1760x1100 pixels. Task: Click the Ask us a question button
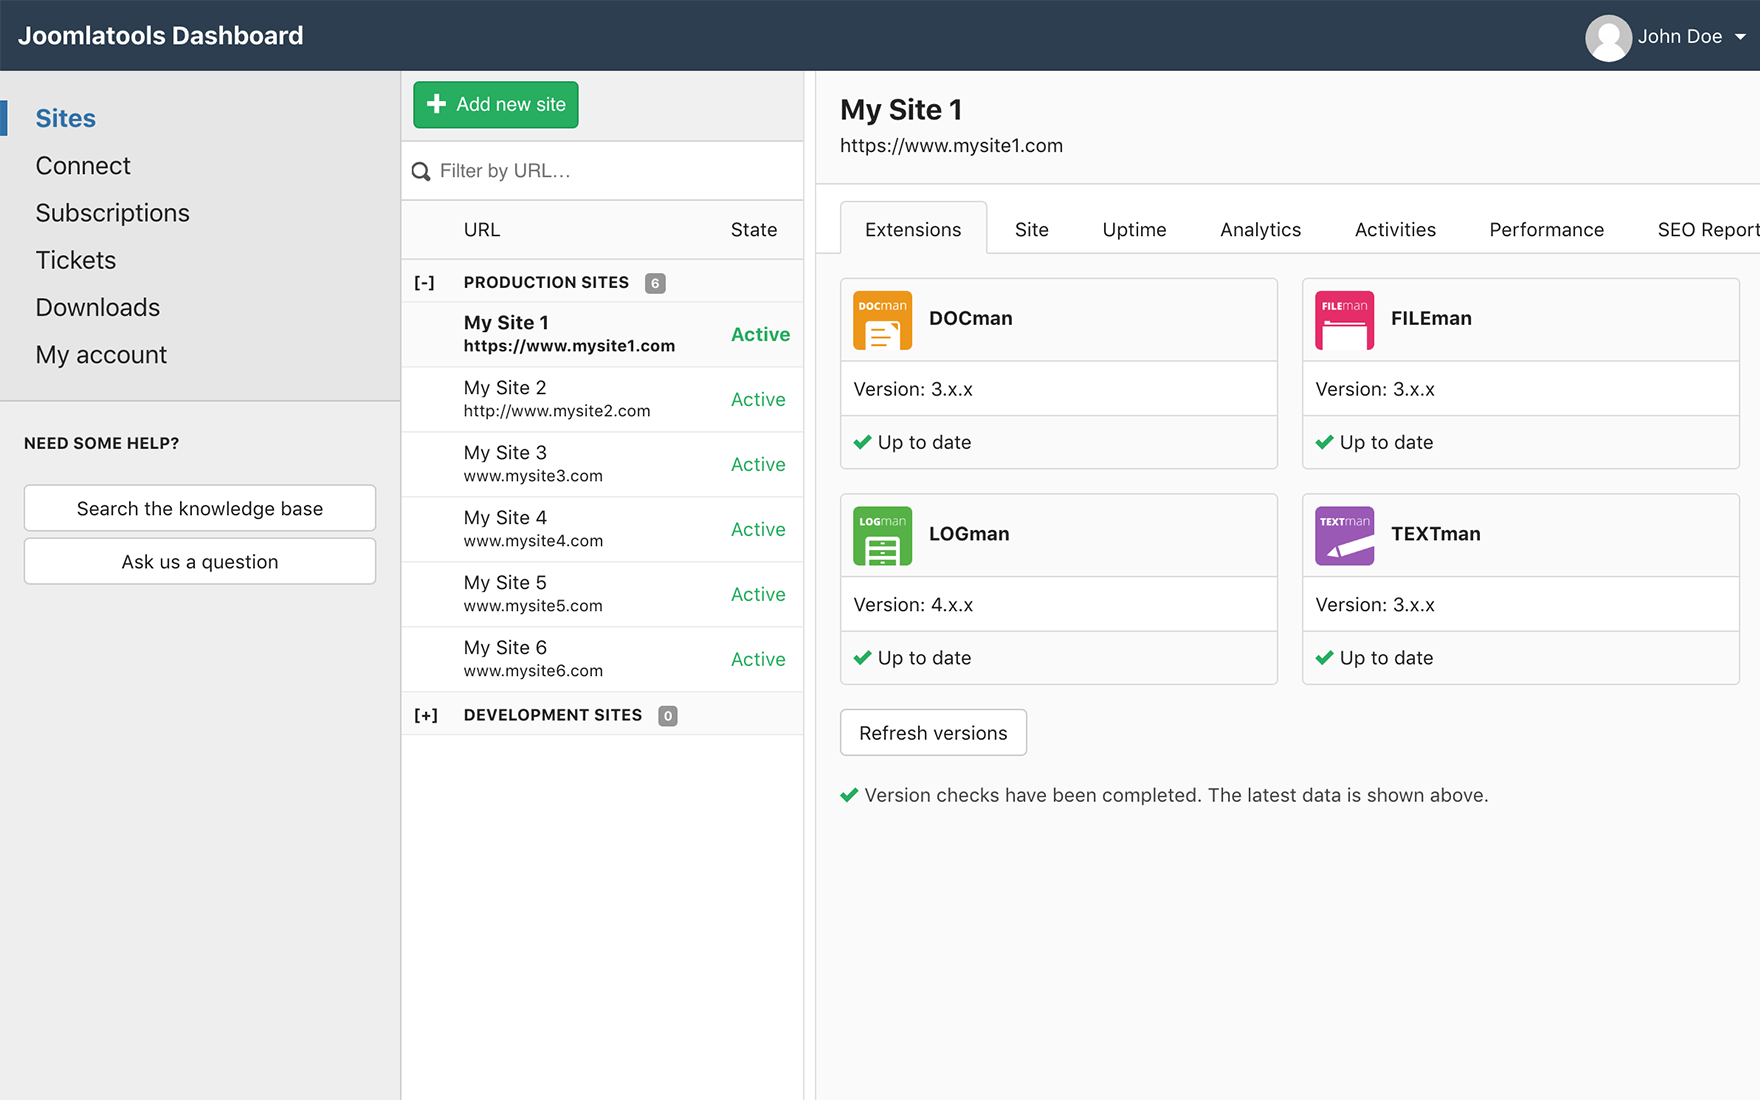[200, 561]
